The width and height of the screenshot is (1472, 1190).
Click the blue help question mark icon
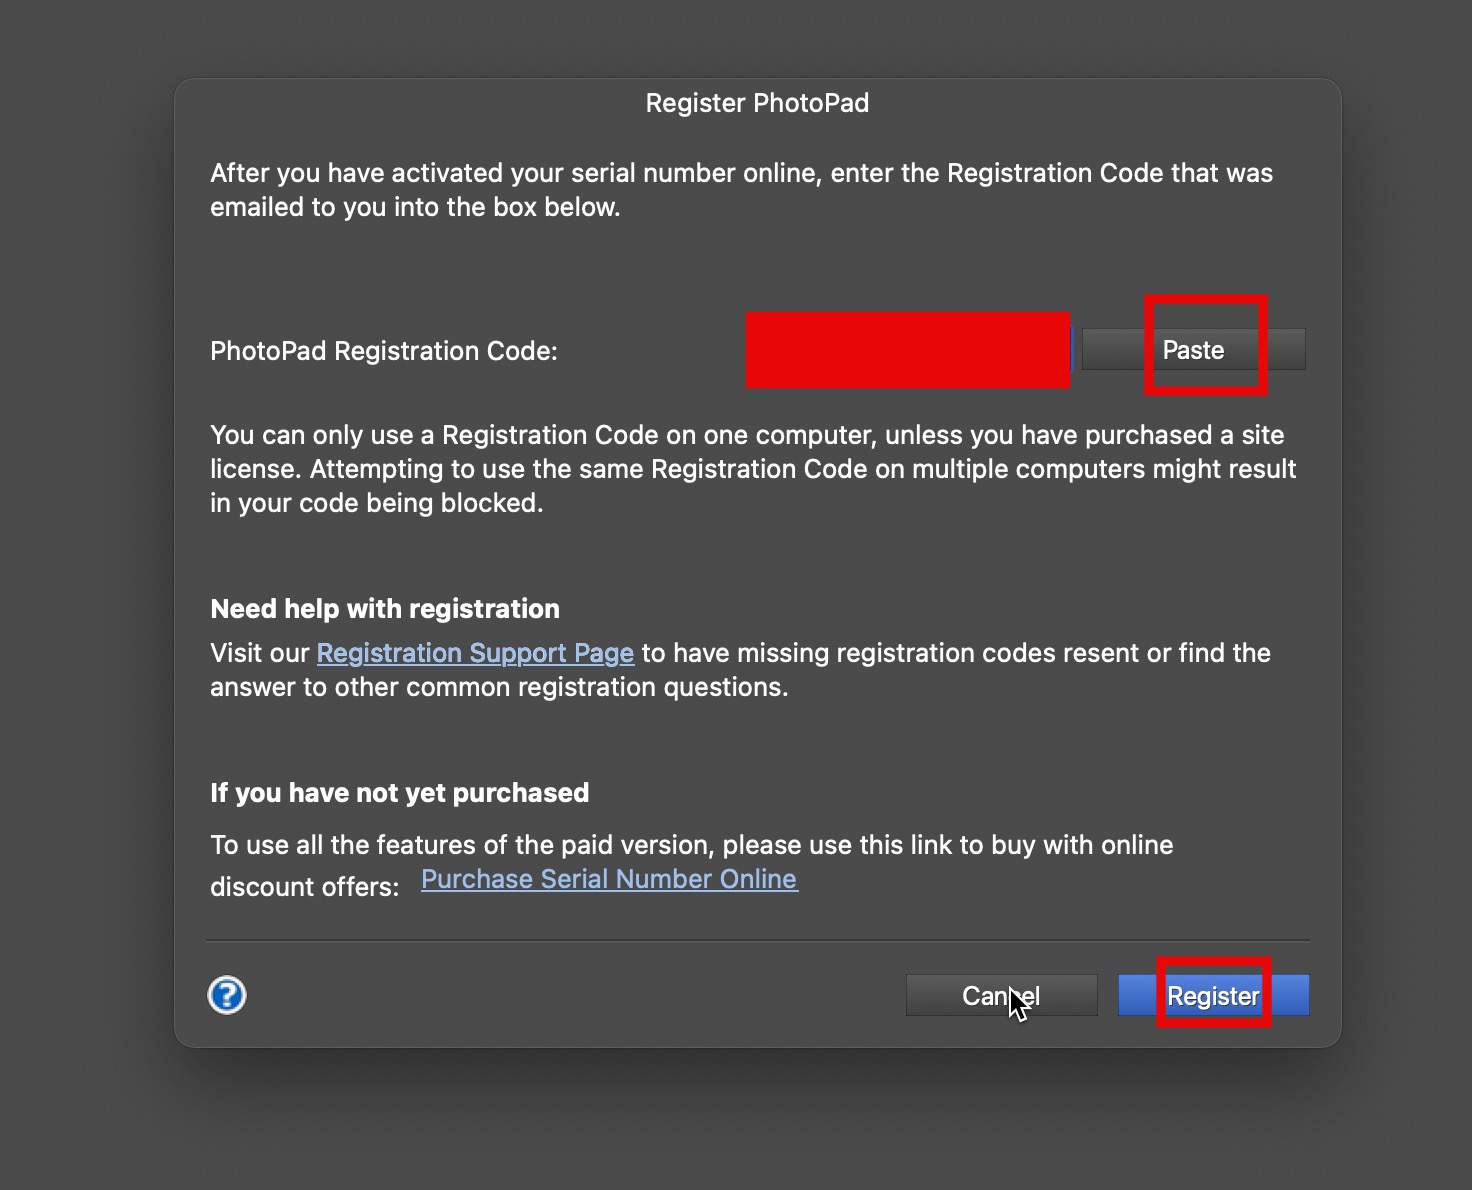(227, 995)
